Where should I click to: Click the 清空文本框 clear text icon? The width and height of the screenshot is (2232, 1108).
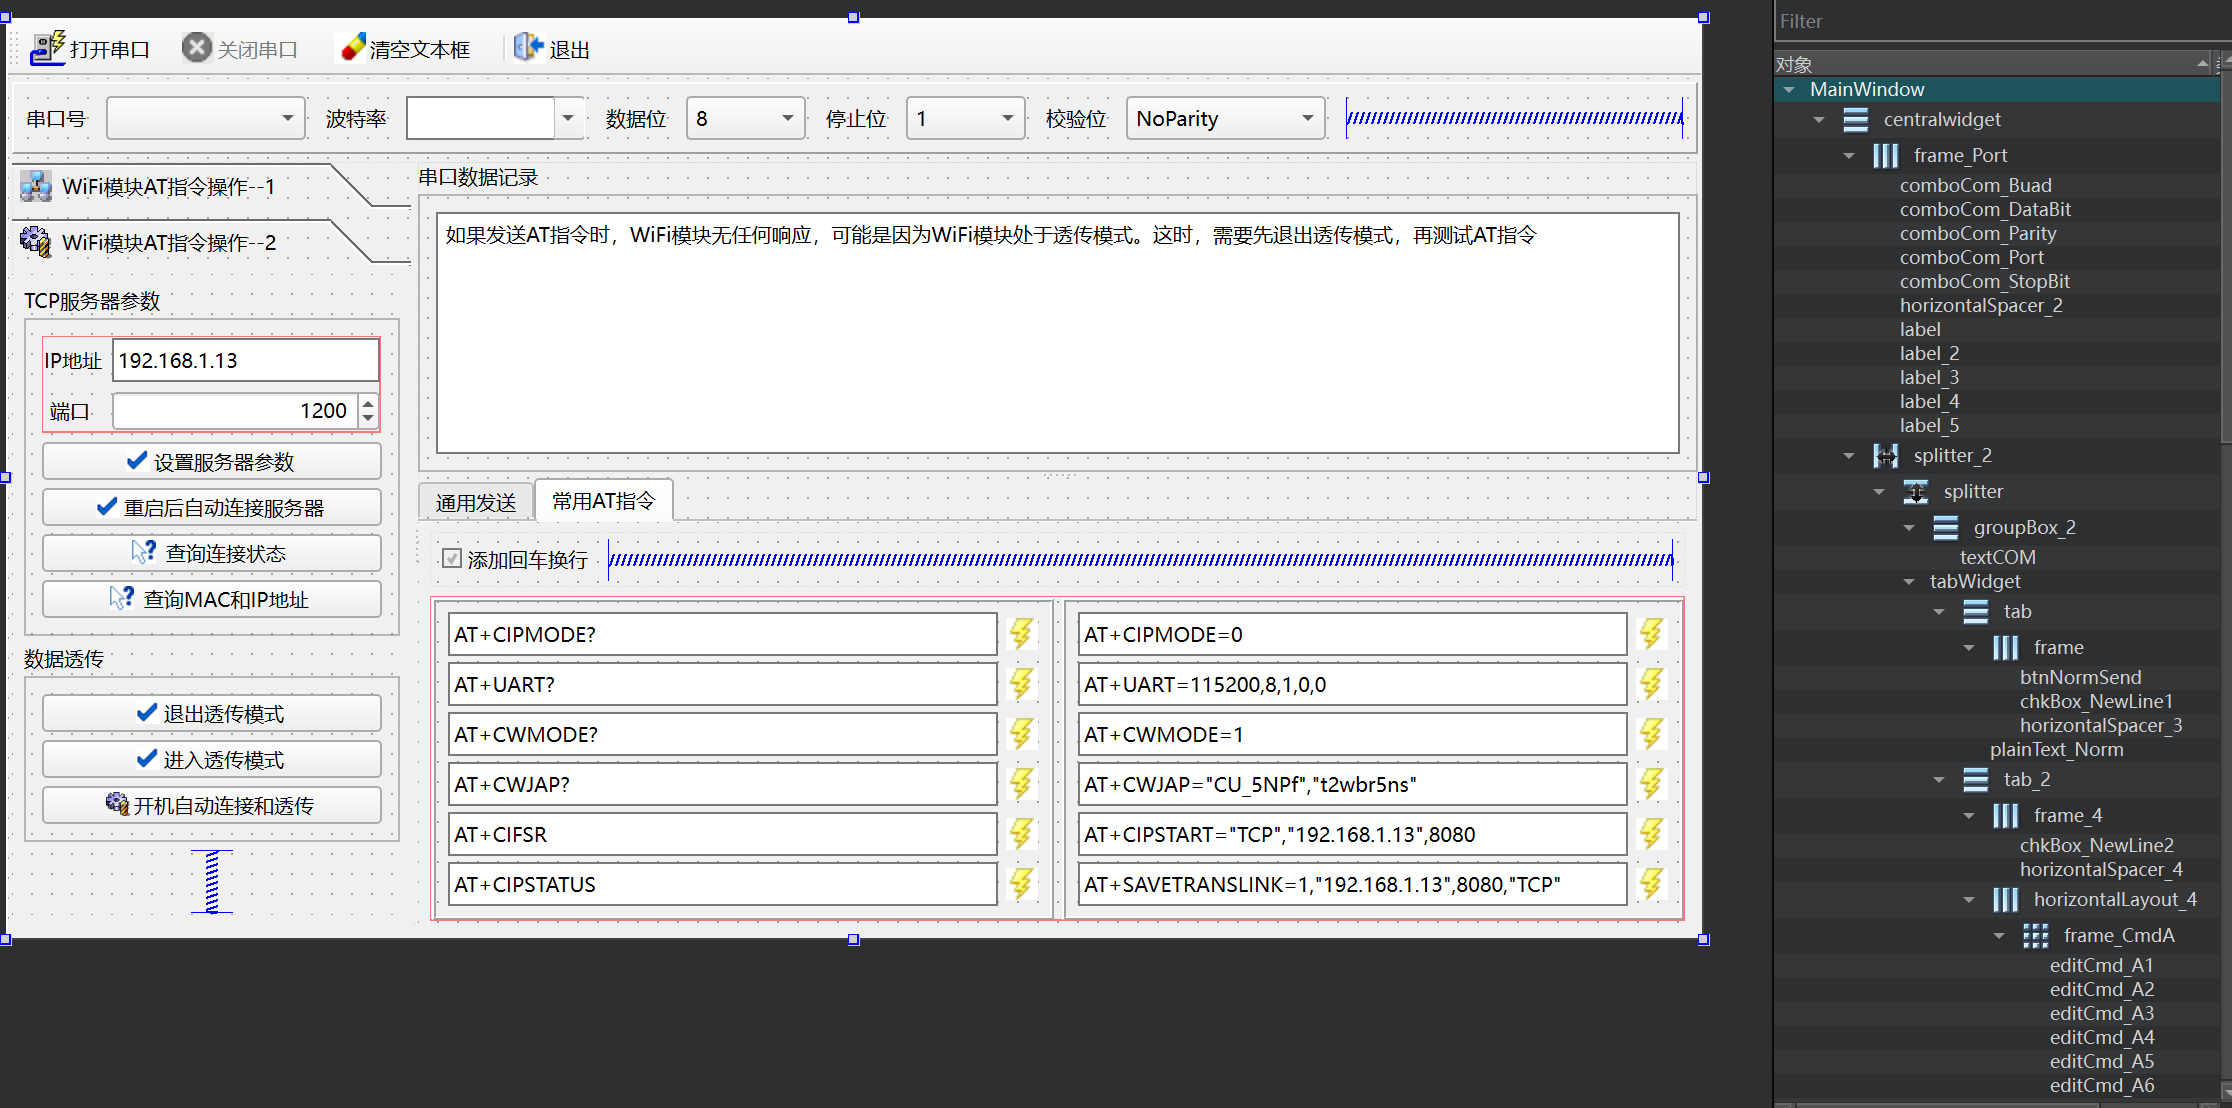point(351,48)
